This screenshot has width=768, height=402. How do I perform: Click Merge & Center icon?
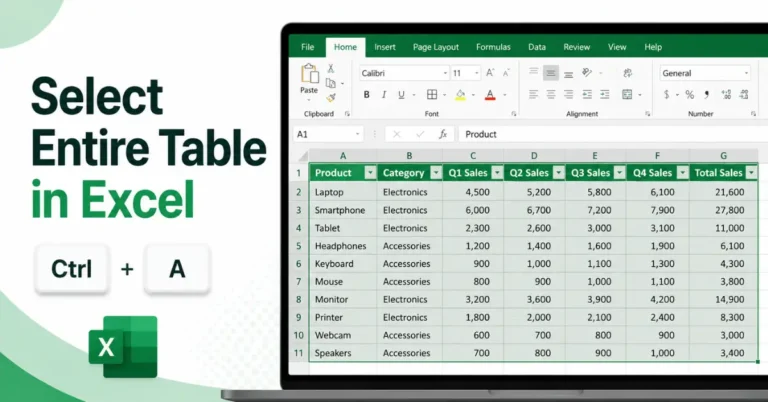click(x=627, y=95)
